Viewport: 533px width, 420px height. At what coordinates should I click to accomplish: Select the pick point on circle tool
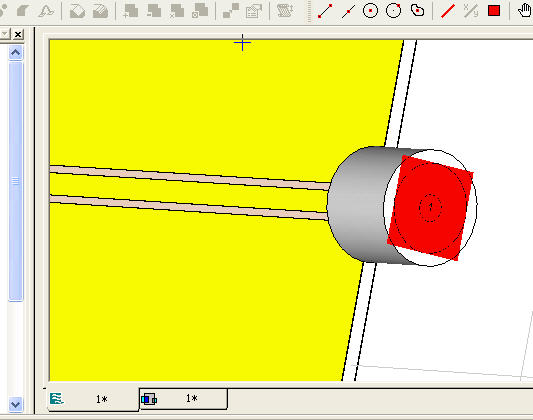[394, 11]
